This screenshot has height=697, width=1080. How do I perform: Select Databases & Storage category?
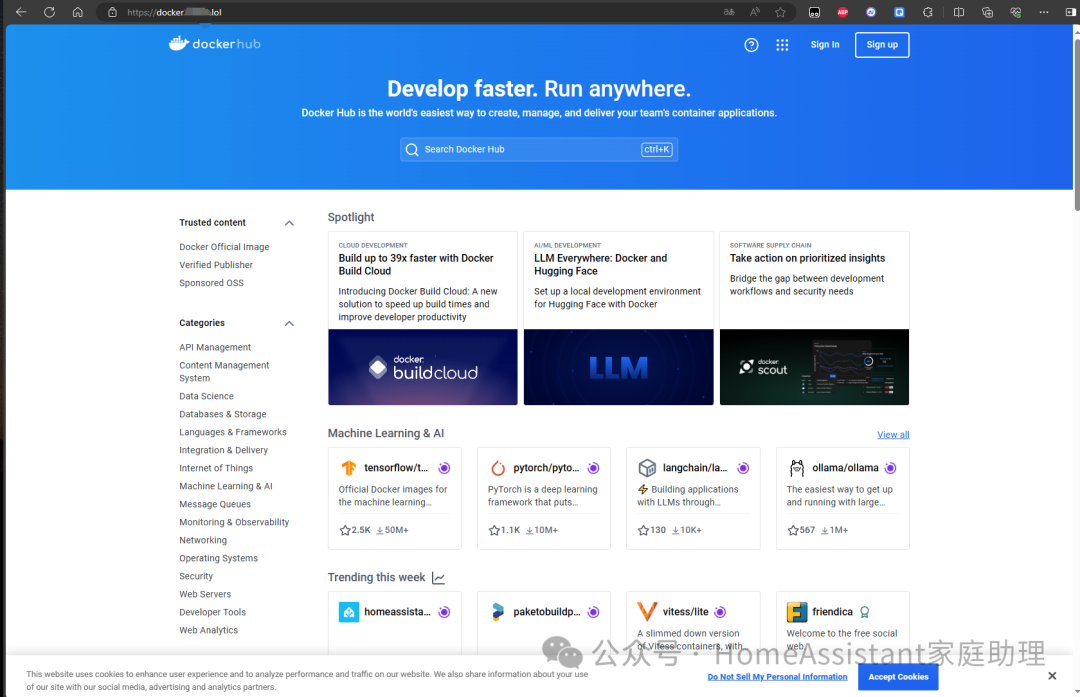(x=222, y=414)
